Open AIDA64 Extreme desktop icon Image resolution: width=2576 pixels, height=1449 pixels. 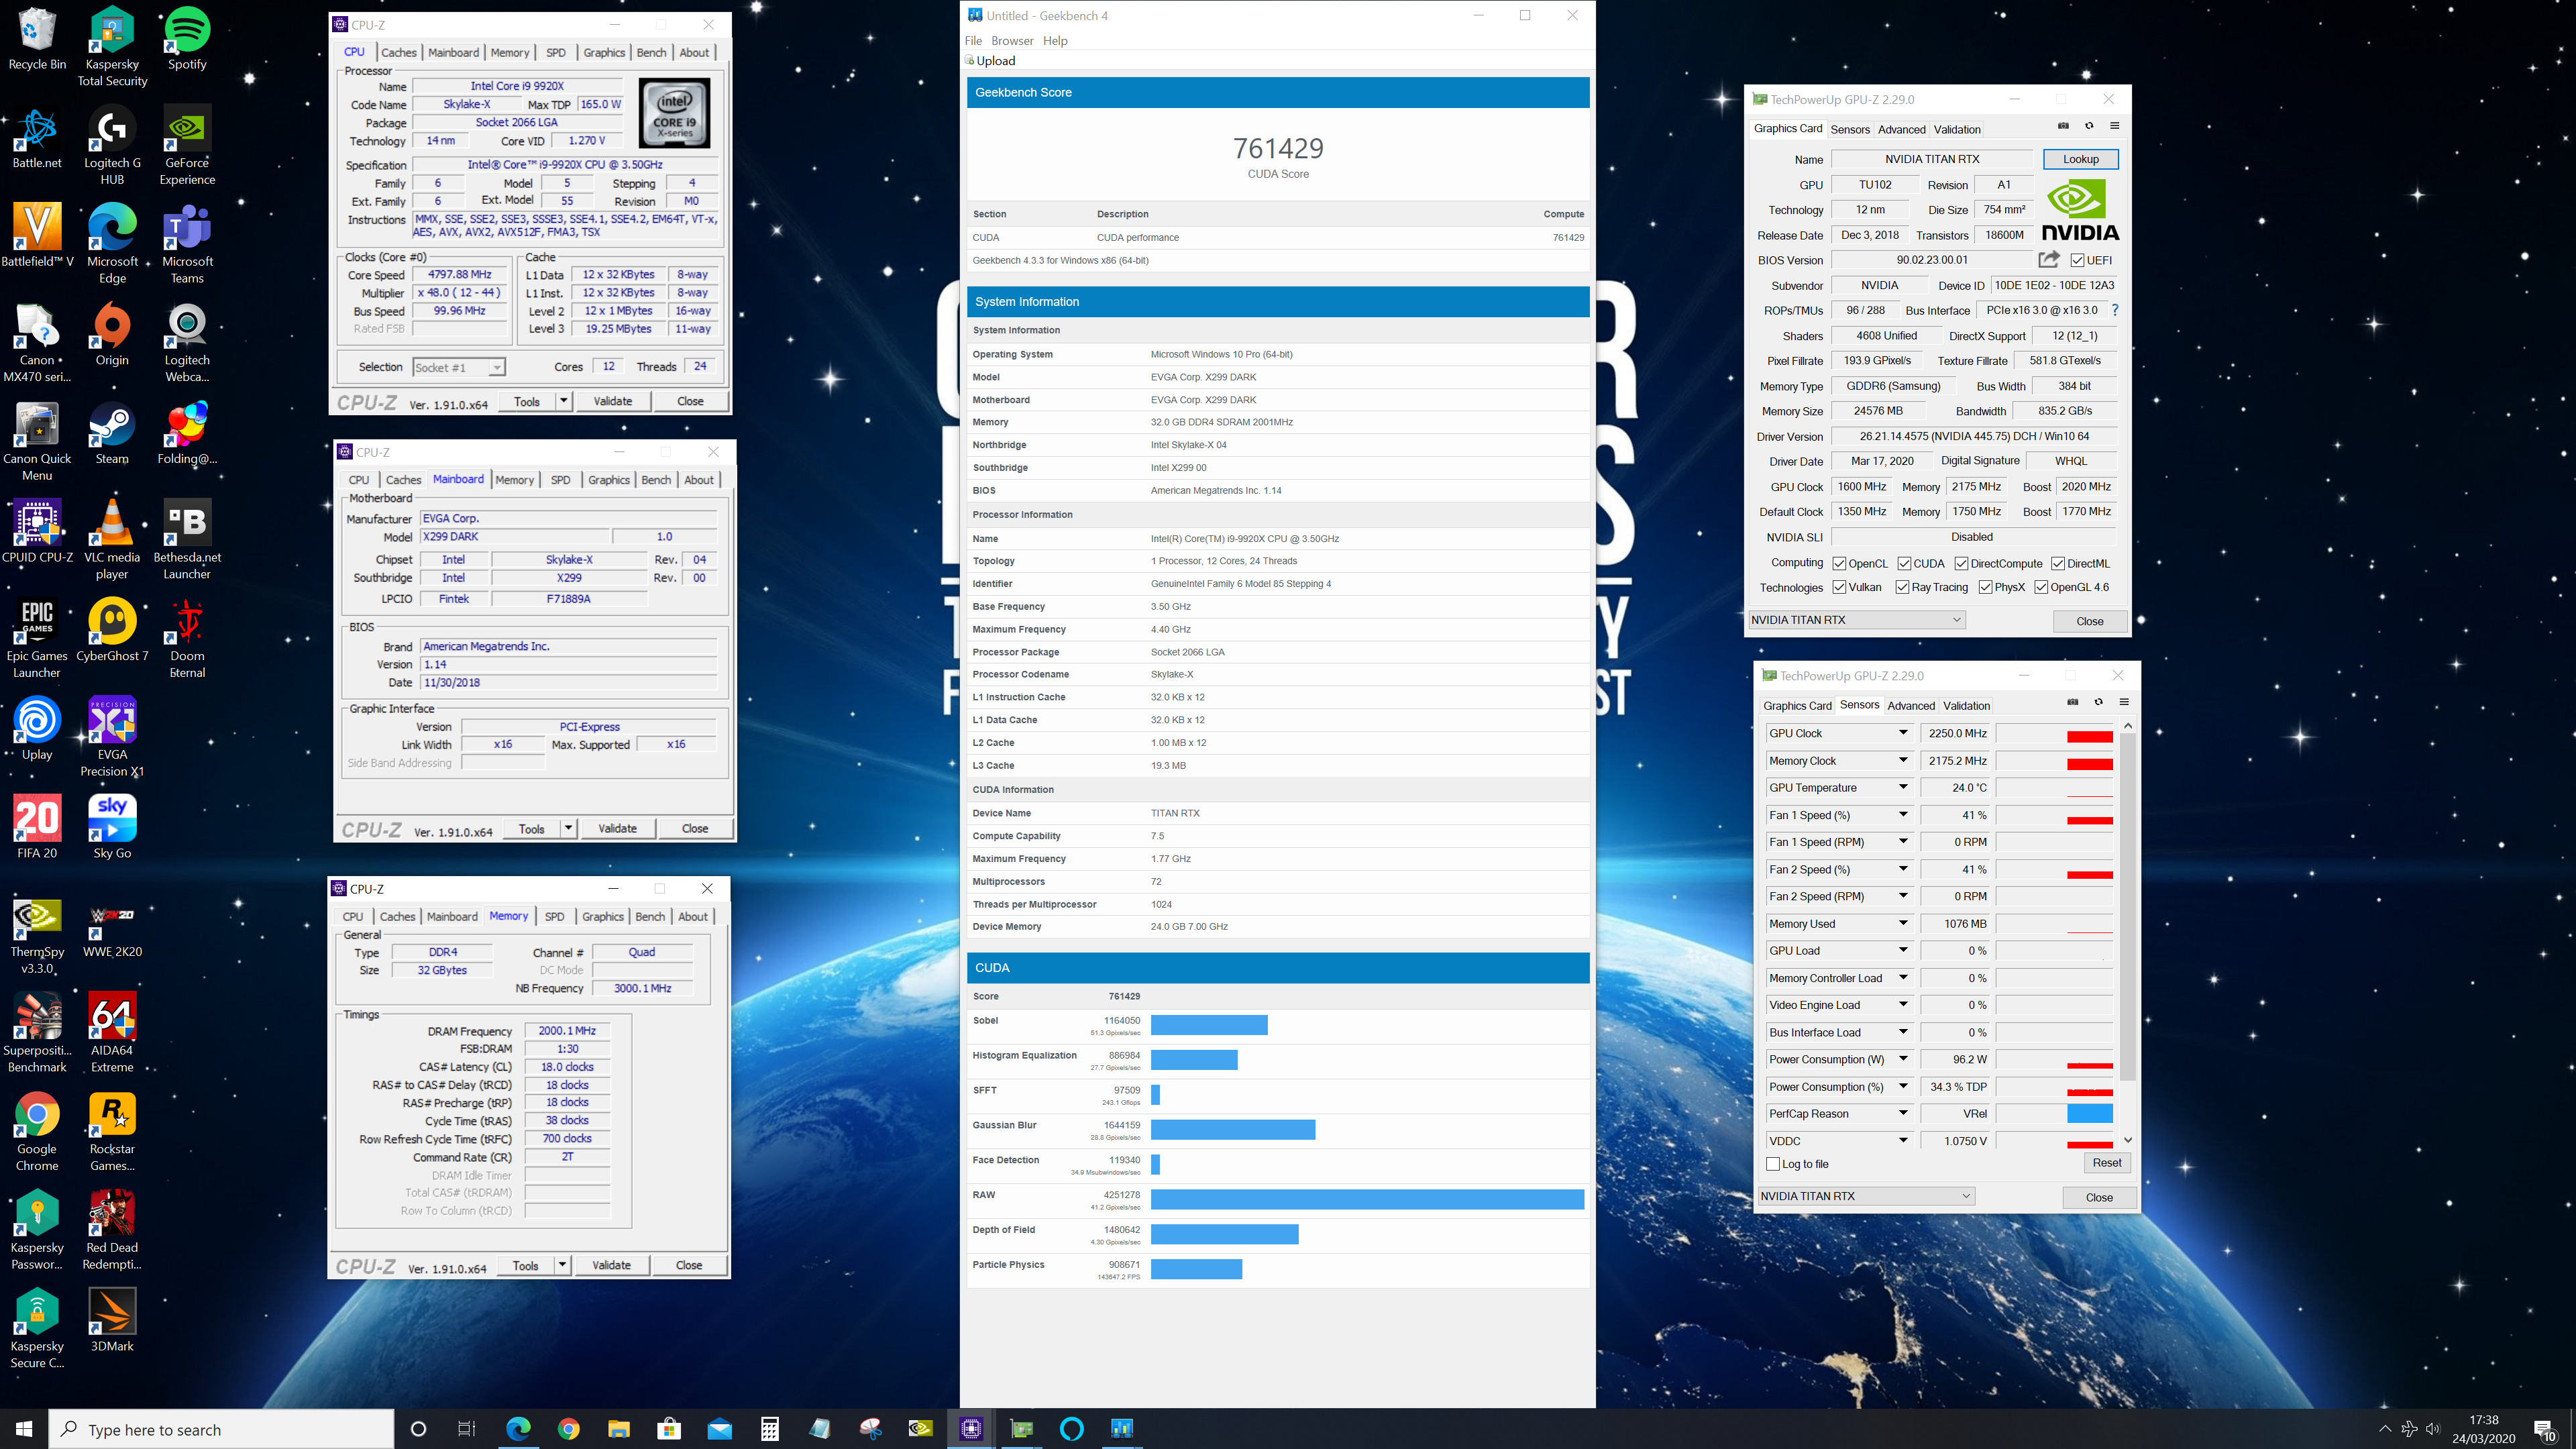pos(112,1033)
